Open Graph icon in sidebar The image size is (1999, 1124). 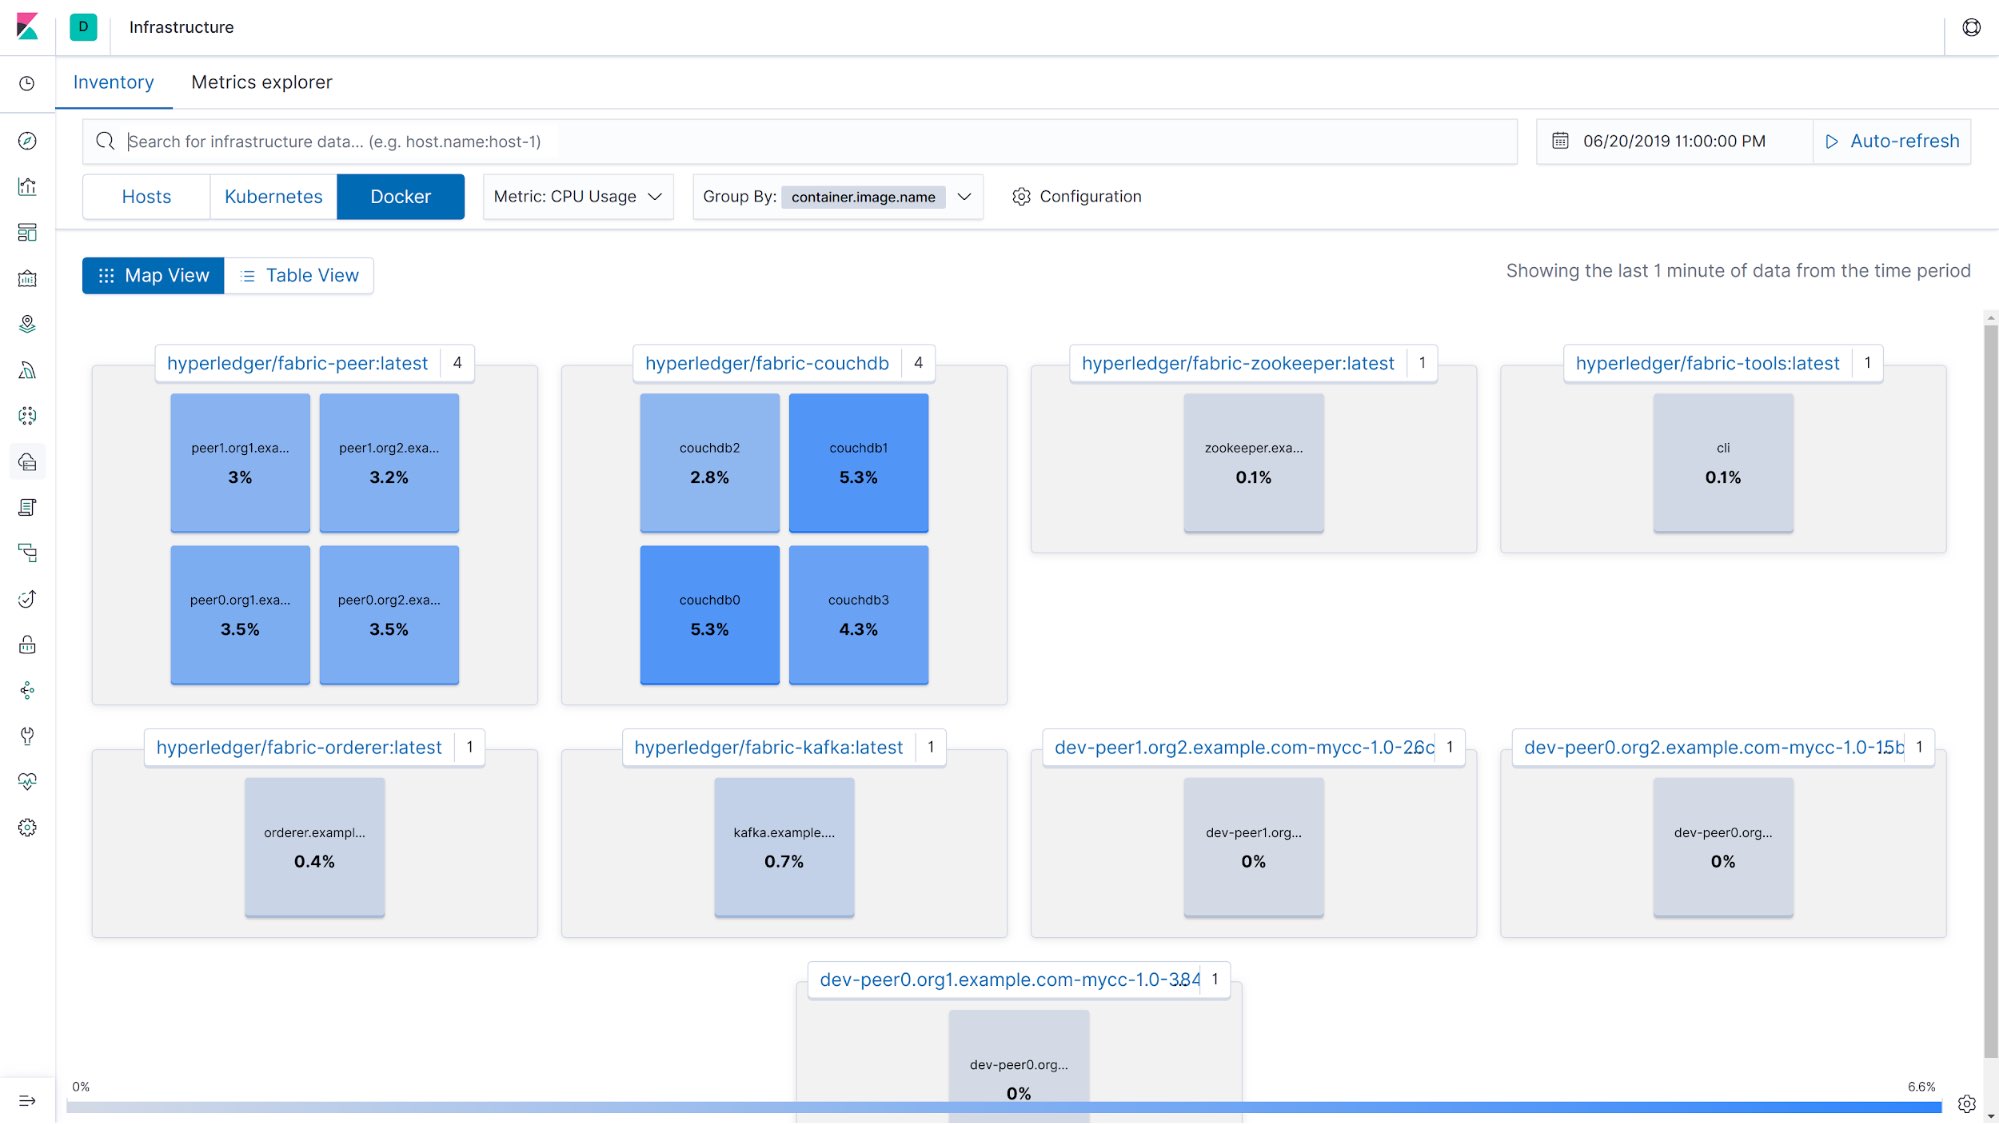27,690
